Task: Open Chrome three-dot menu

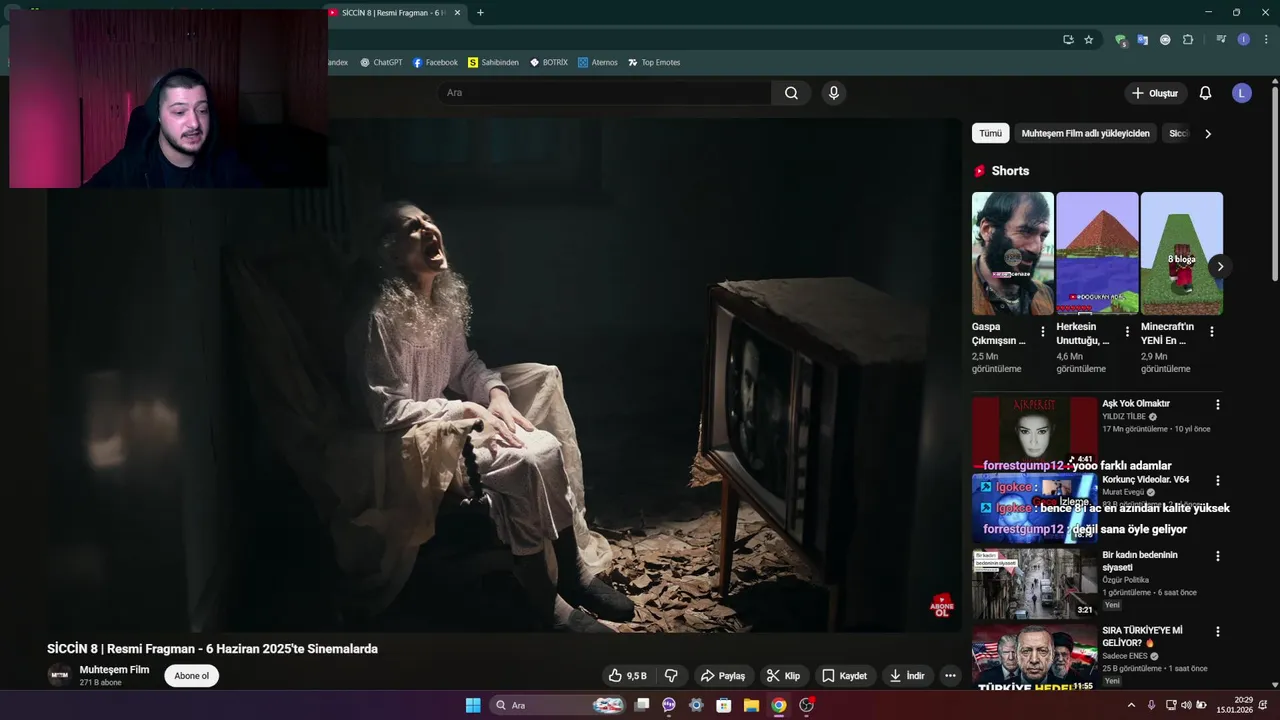Action: coord(1266,40)
